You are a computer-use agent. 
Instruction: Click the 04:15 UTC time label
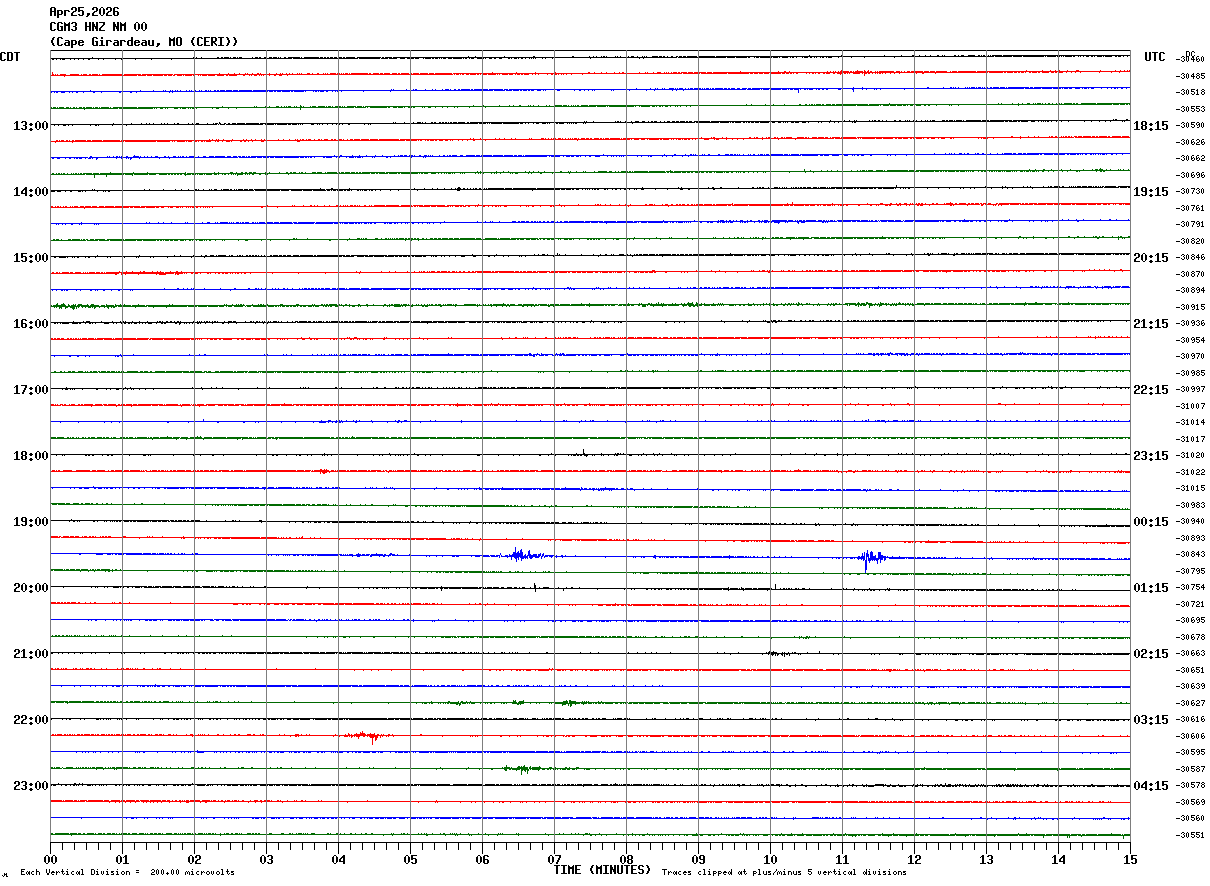(x=1151, y=786)
